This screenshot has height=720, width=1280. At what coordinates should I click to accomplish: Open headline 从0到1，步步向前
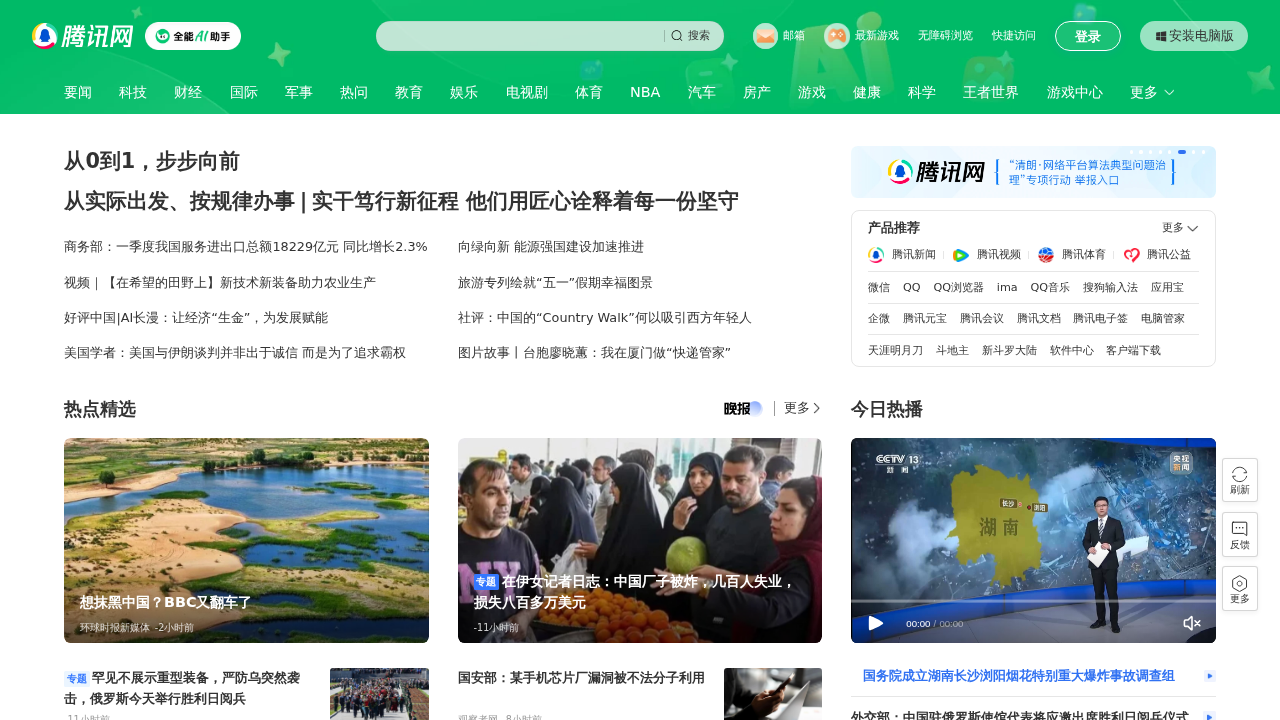coord(152,161)
